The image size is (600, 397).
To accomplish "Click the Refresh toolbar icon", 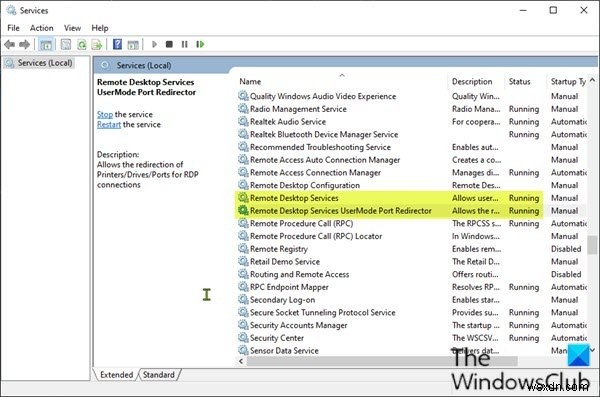I will (82, 44).
